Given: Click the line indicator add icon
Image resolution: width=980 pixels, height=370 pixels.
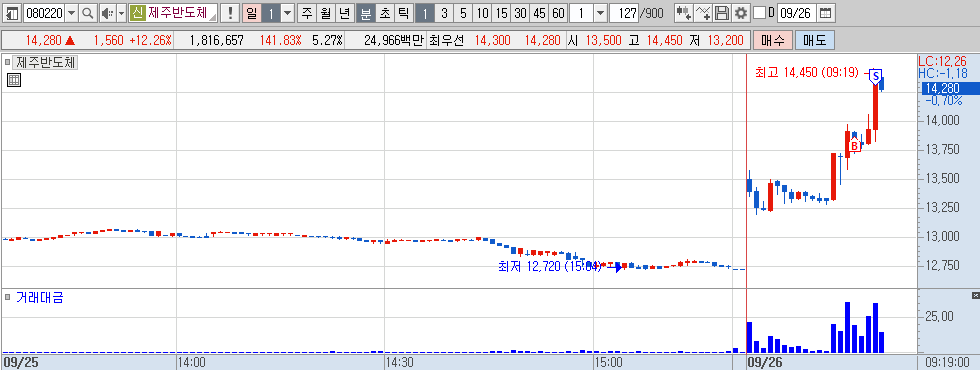Looking at the screenshot, I should 703,12.
